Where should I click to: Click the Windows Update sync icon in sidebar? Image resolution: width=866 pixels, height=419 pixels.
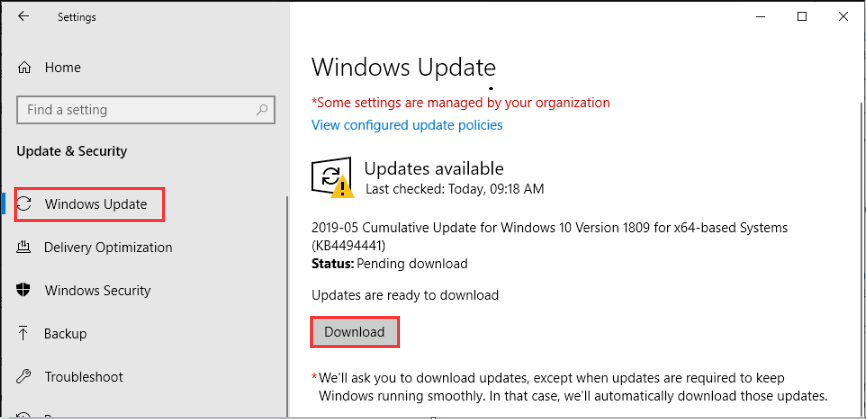click(24, 204)
